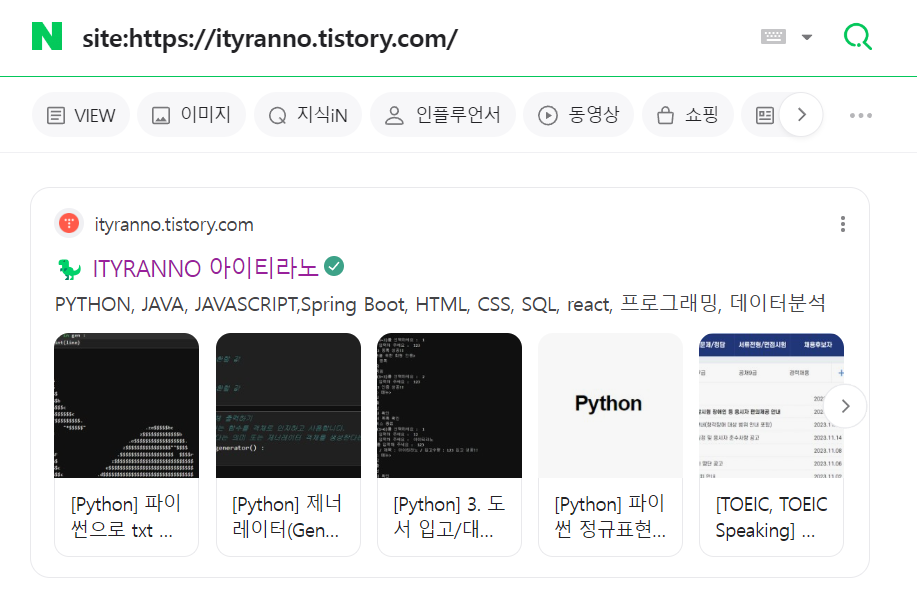
Task: Open thumbnail for 제너레이터 post
Action: [x=288, y=406]
